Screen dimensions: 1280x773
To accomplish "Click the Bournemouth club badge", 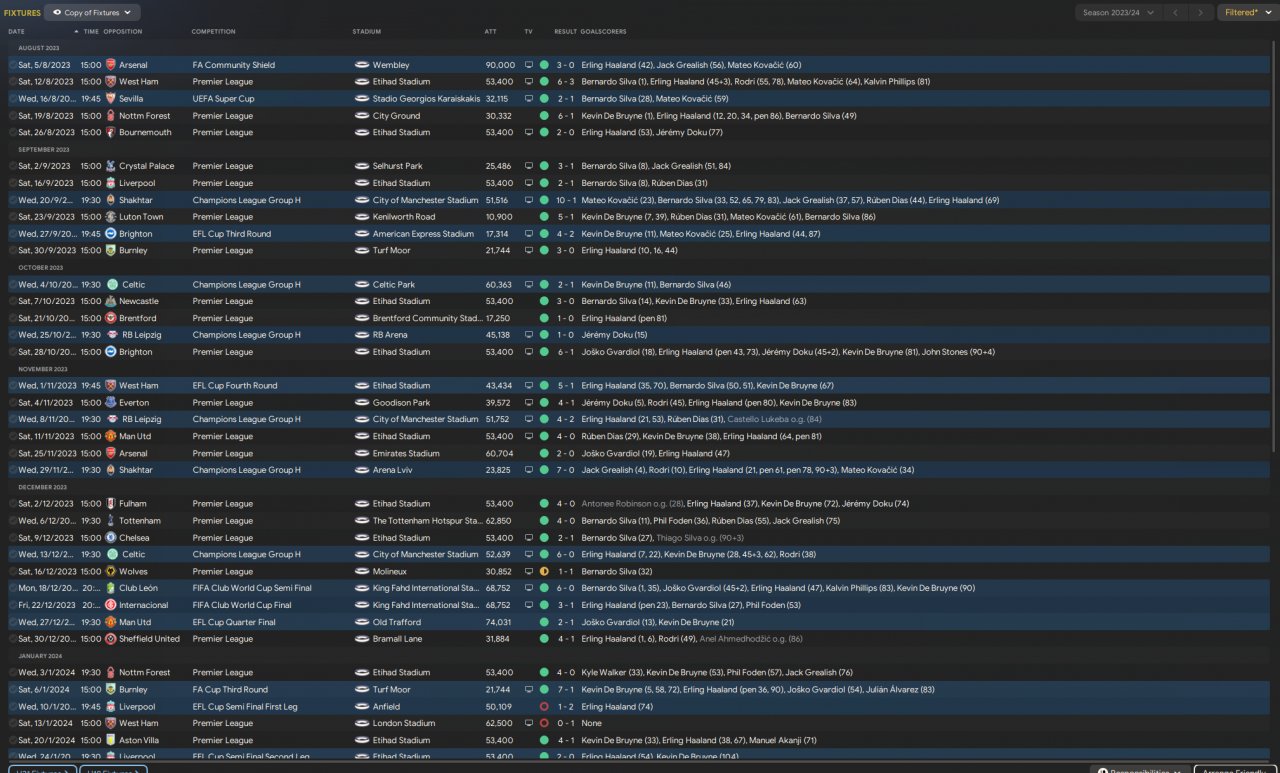I will pos(111,132).
